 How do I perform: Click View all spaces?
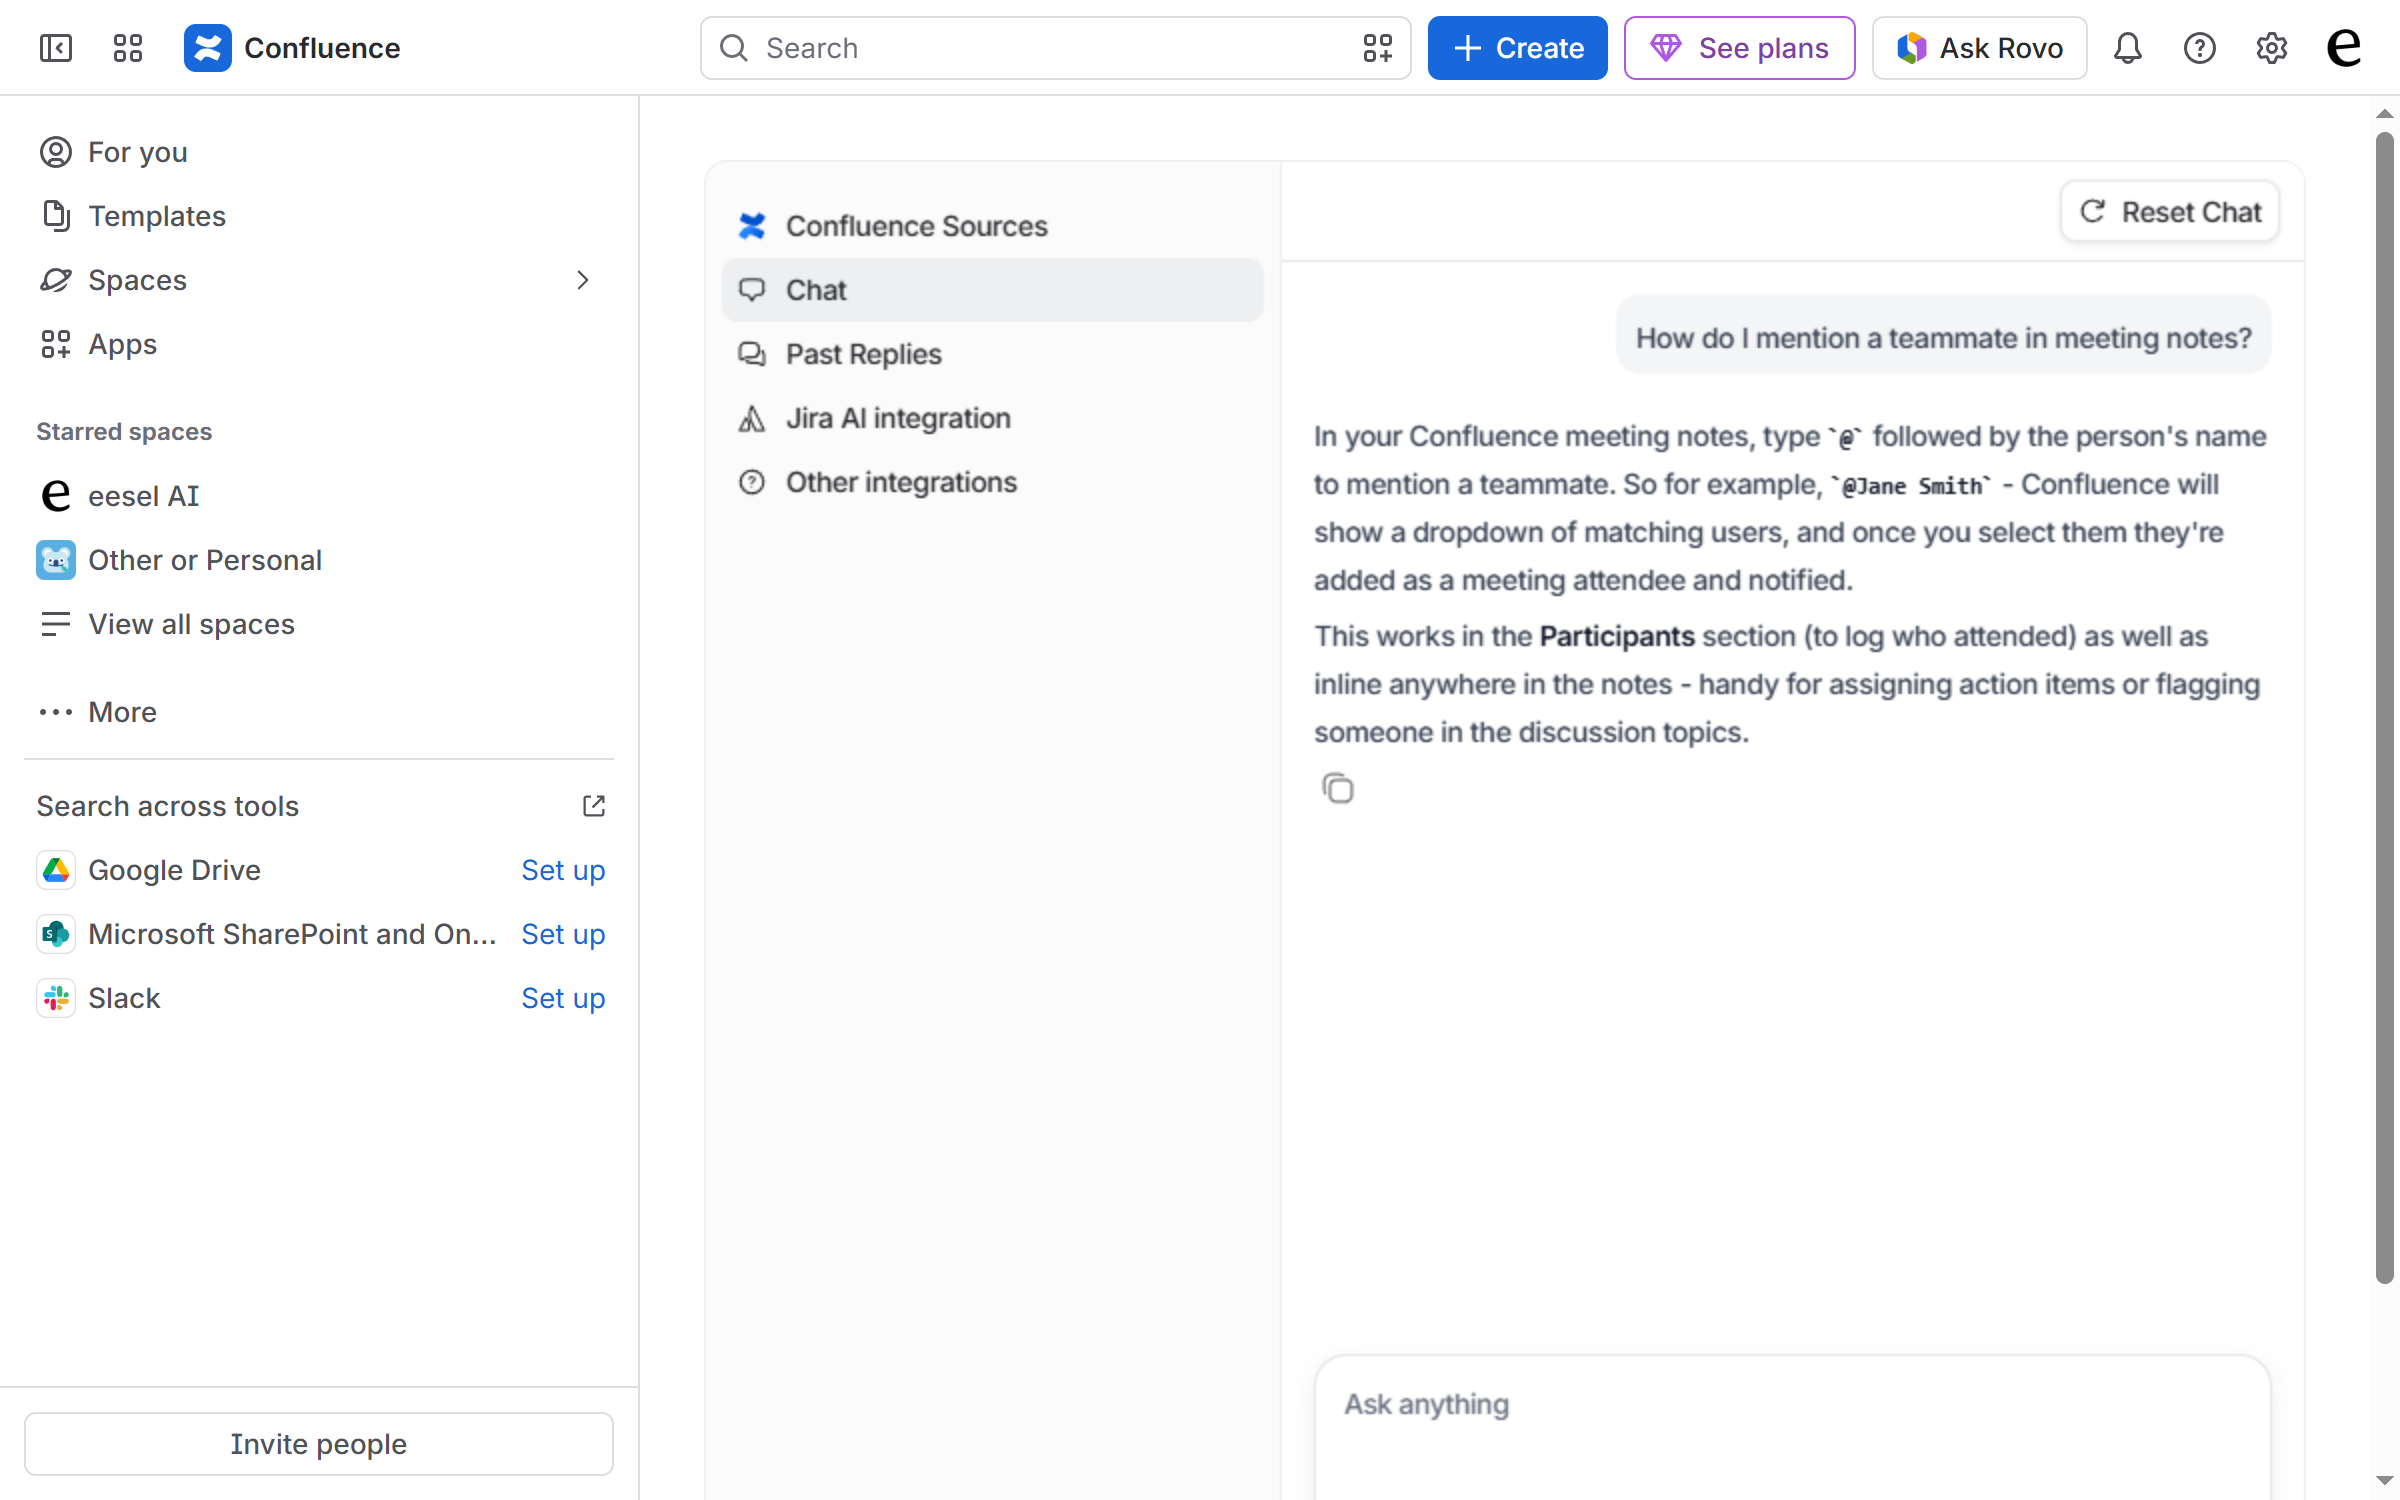(318, 624)
